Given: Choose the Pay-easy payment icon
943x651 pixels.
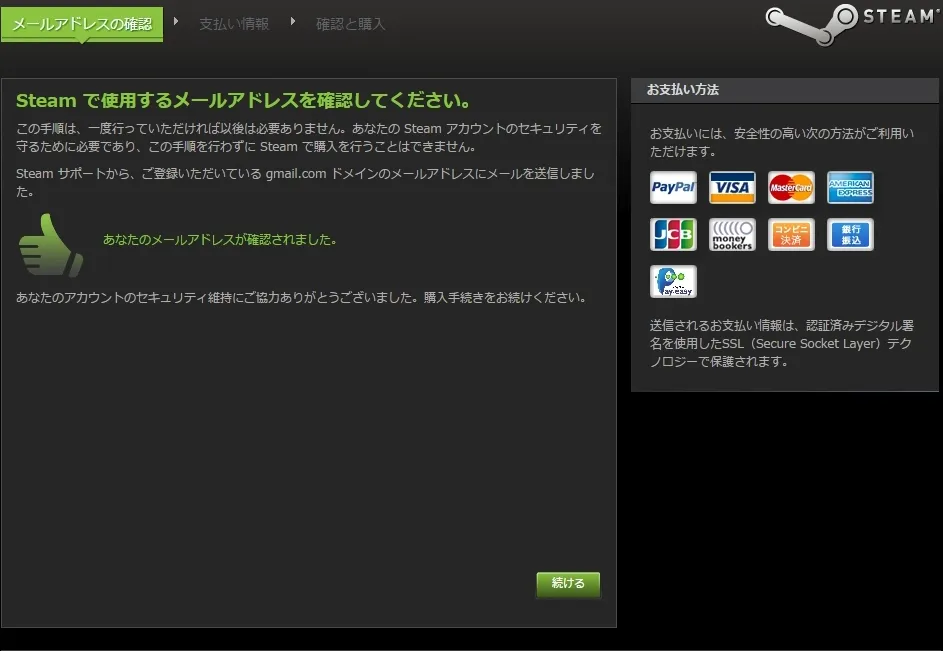Looking at the screenshot, I should [673, 281].
